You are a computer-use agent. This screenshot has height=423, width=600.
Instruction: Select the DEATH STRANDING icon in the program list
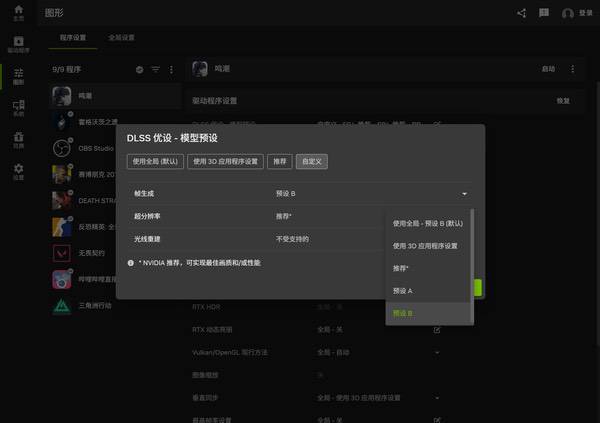pyautogui.click(x=62, y=201)
